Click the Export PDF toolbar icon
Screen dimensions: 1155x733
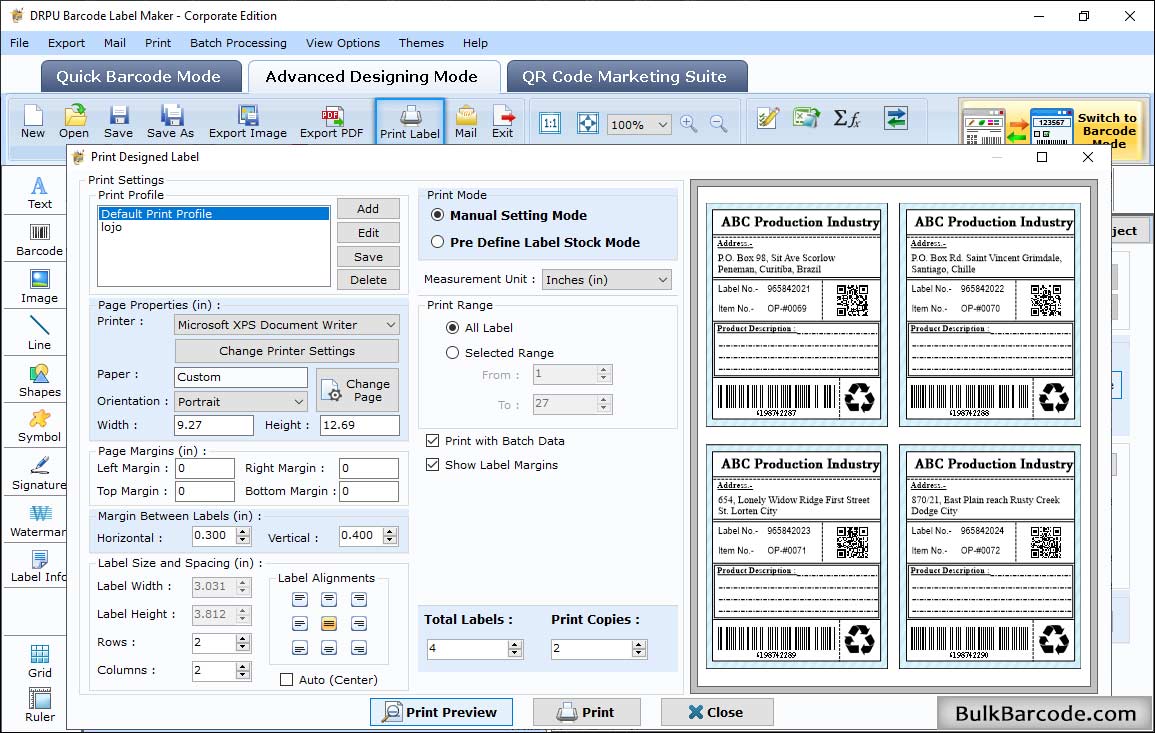(x=331, y=121)
